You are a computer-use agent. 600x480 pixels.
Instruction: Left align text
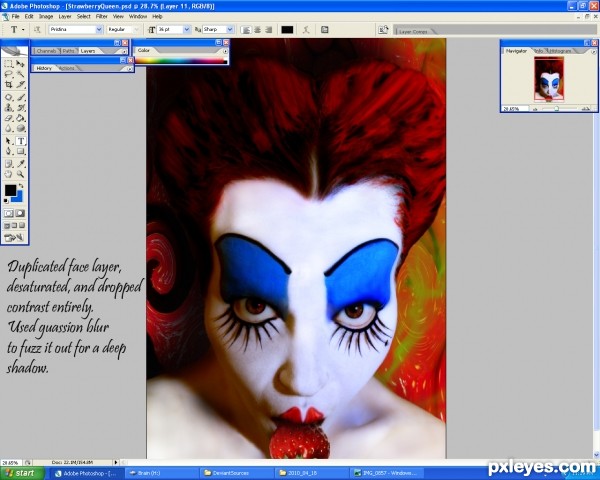(246, 30)
